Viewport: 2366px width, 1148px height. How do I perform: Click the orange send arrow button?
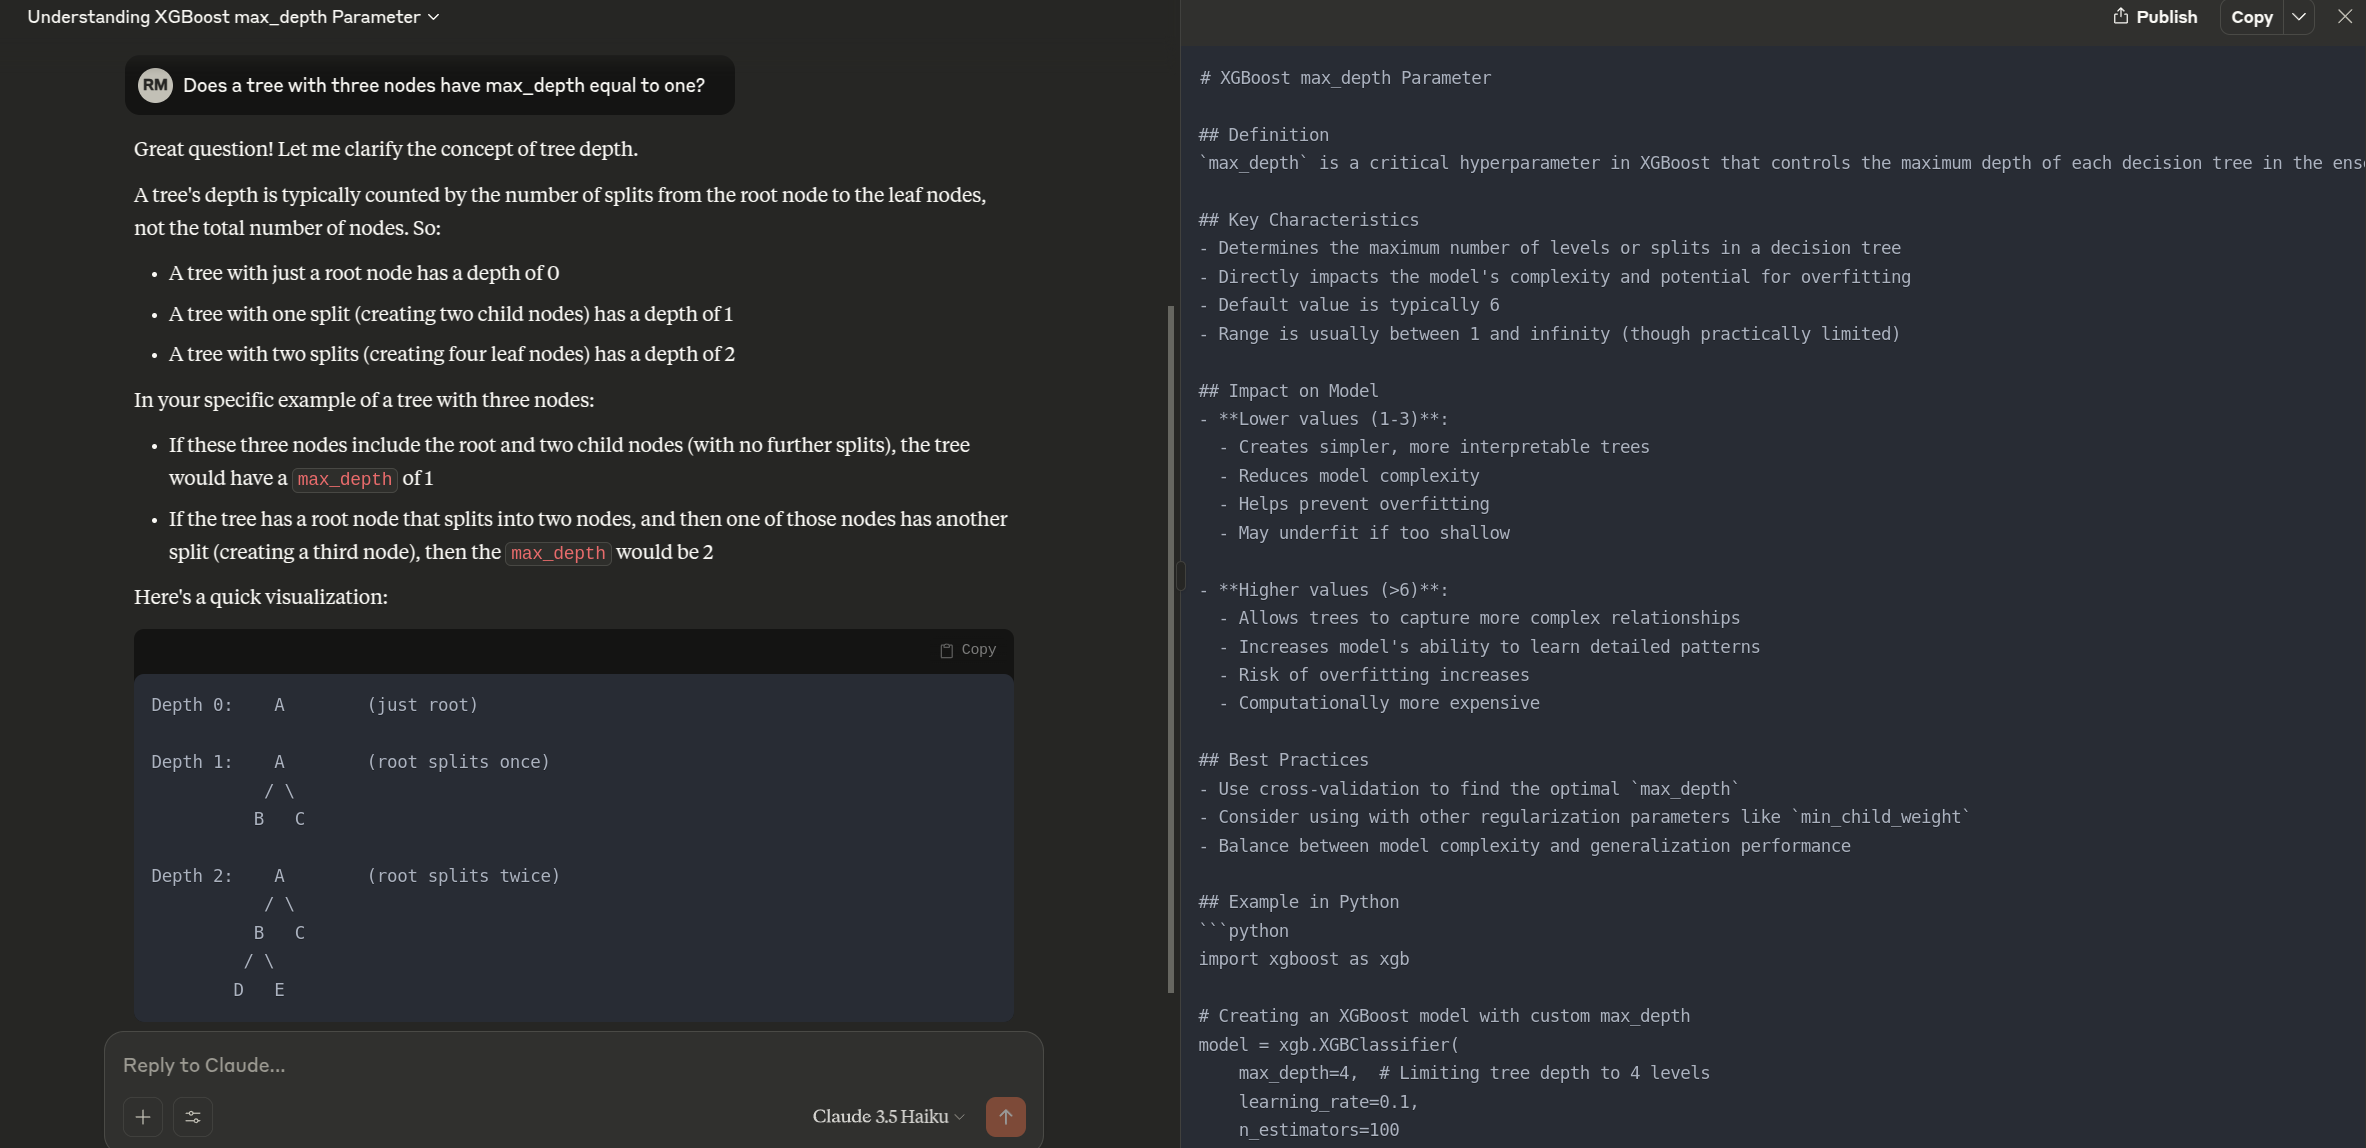pos(1005,1117)
